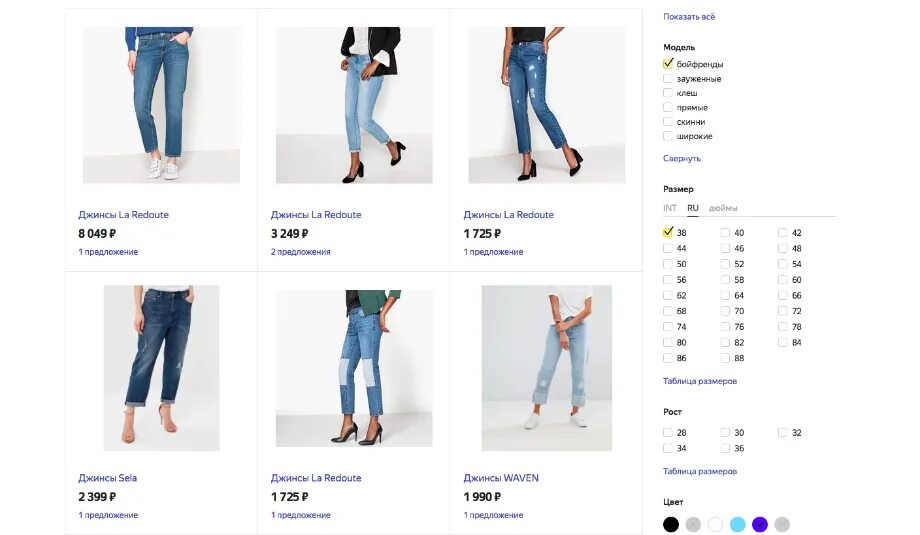The image size is (920, 535).
Task: Tick the size 42 checkbox
Action: pyautogui.click(x=783, y=232)
